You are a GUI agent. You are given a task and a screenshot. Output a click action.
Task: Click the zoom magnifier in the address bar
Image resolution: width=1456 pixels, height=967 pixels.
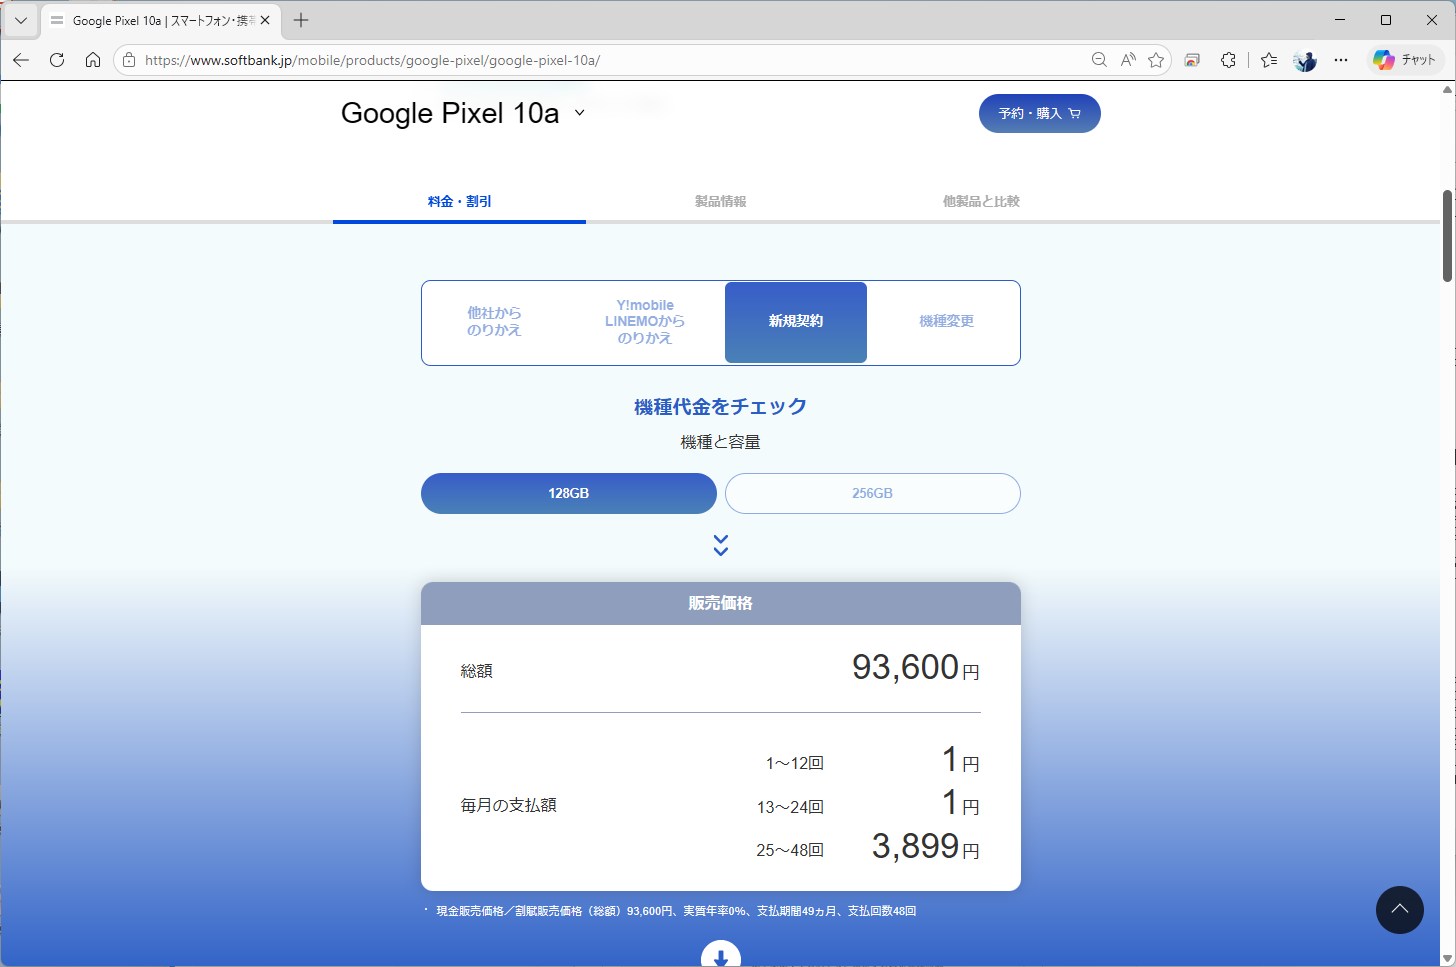pyautogui.click(x=1099, y=60)
